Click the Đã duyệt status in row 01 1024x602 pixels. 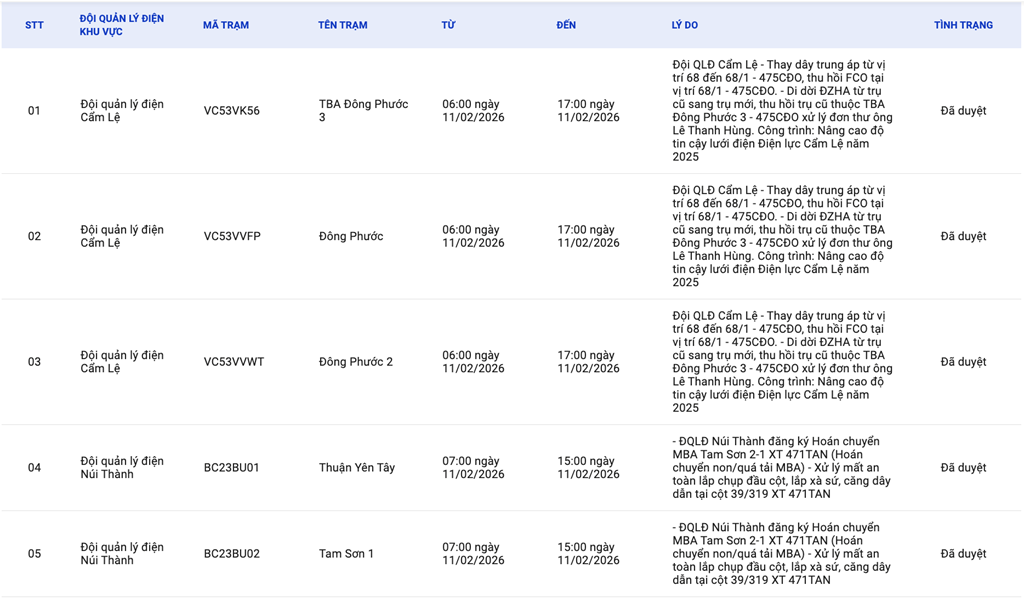click(963, 111)
